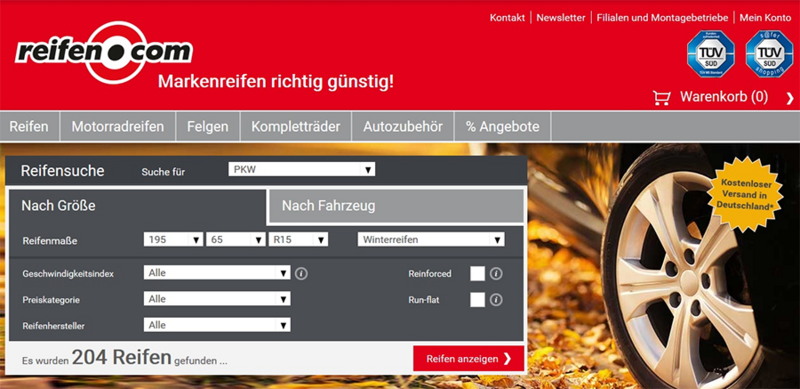Click the Kostenloser Versand badge
800x389 pixels.
(x=745, y=194)
